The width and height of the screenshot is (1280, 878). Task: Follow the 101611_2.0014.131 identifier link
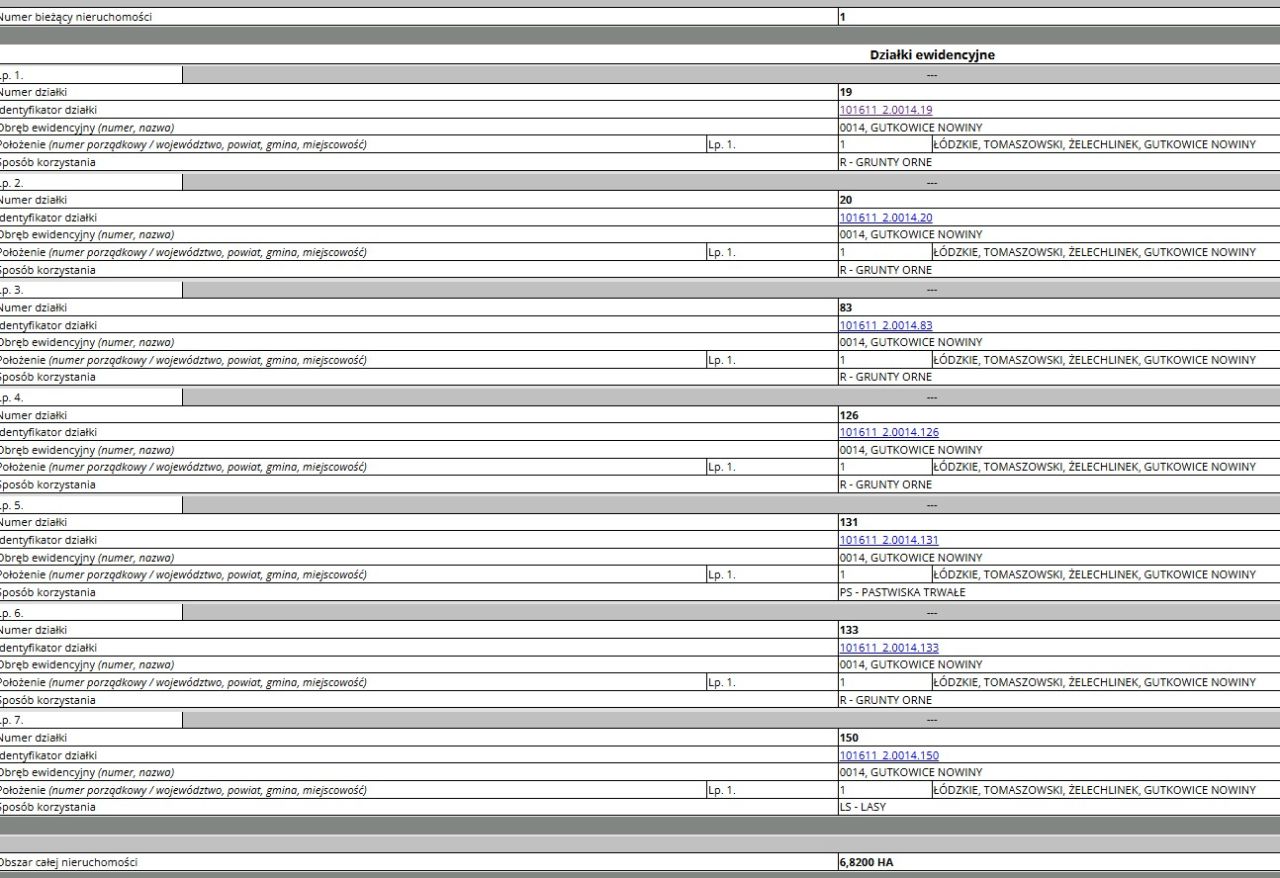tap(889, 540)
